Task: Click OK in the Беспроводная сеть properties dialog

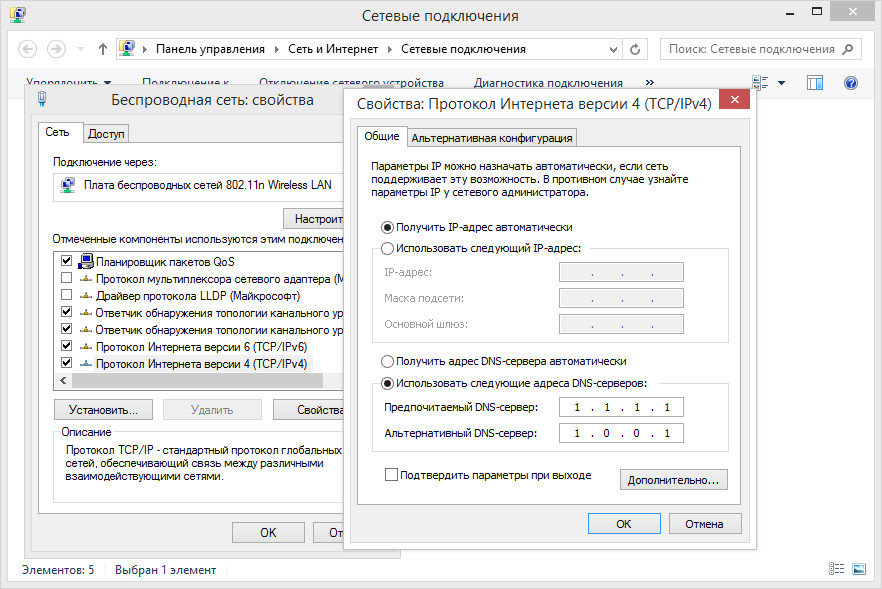Action: [268, 532]
